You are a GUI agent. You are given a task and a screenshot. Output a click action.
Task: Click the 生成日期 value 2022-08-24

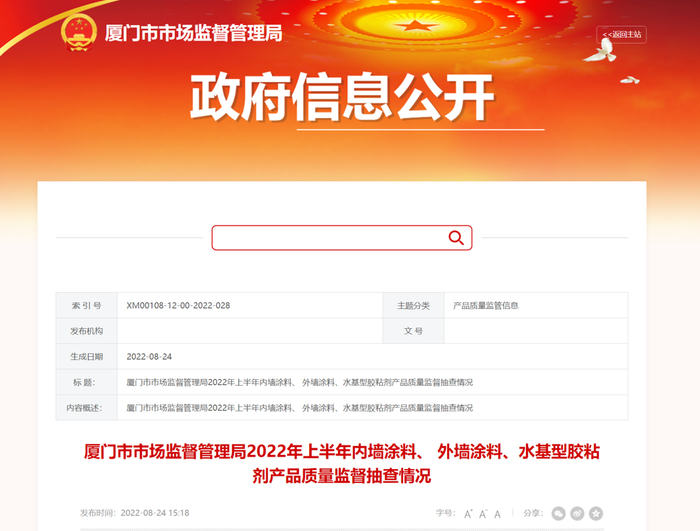tap(149, 356)
